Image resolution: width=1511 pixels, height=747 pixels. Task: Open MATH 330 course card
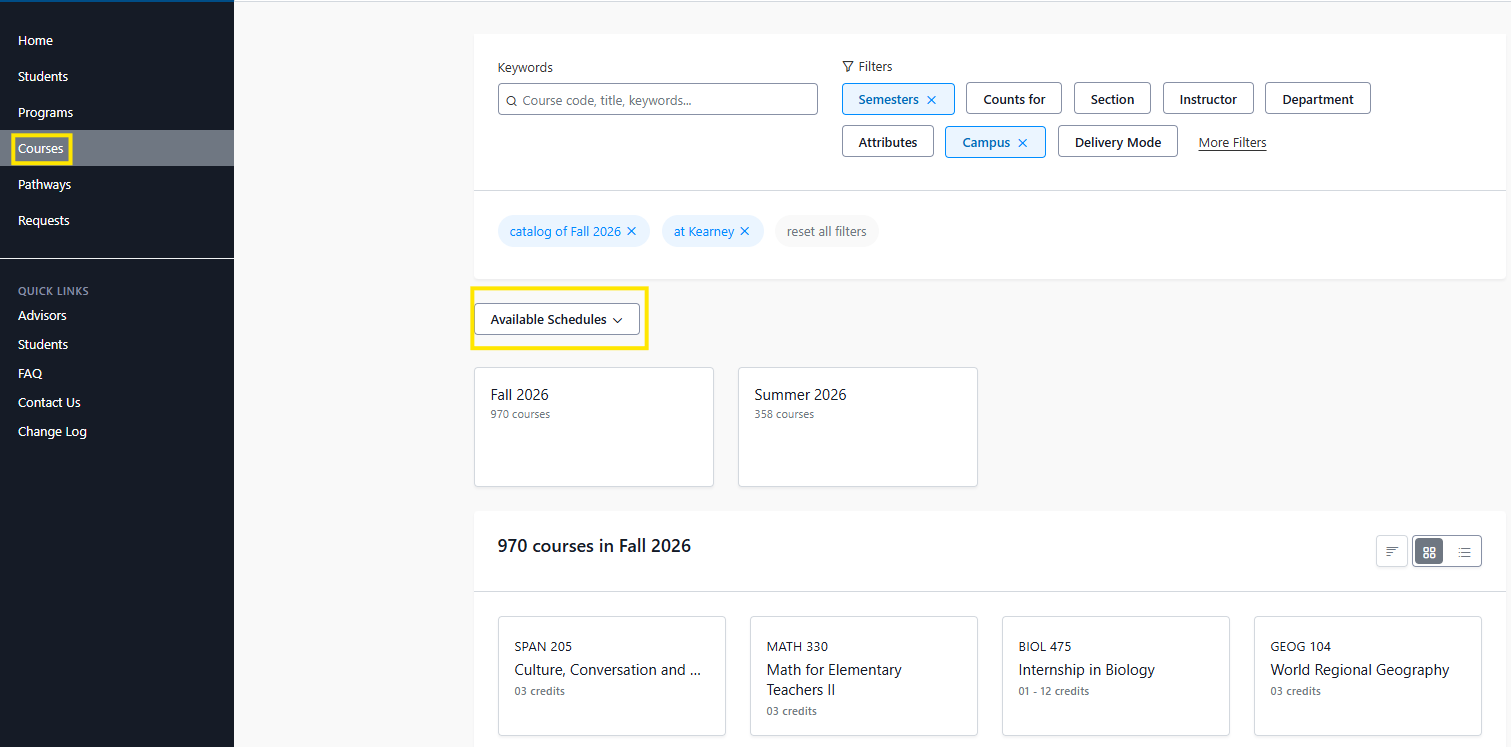tap(864, 676)
